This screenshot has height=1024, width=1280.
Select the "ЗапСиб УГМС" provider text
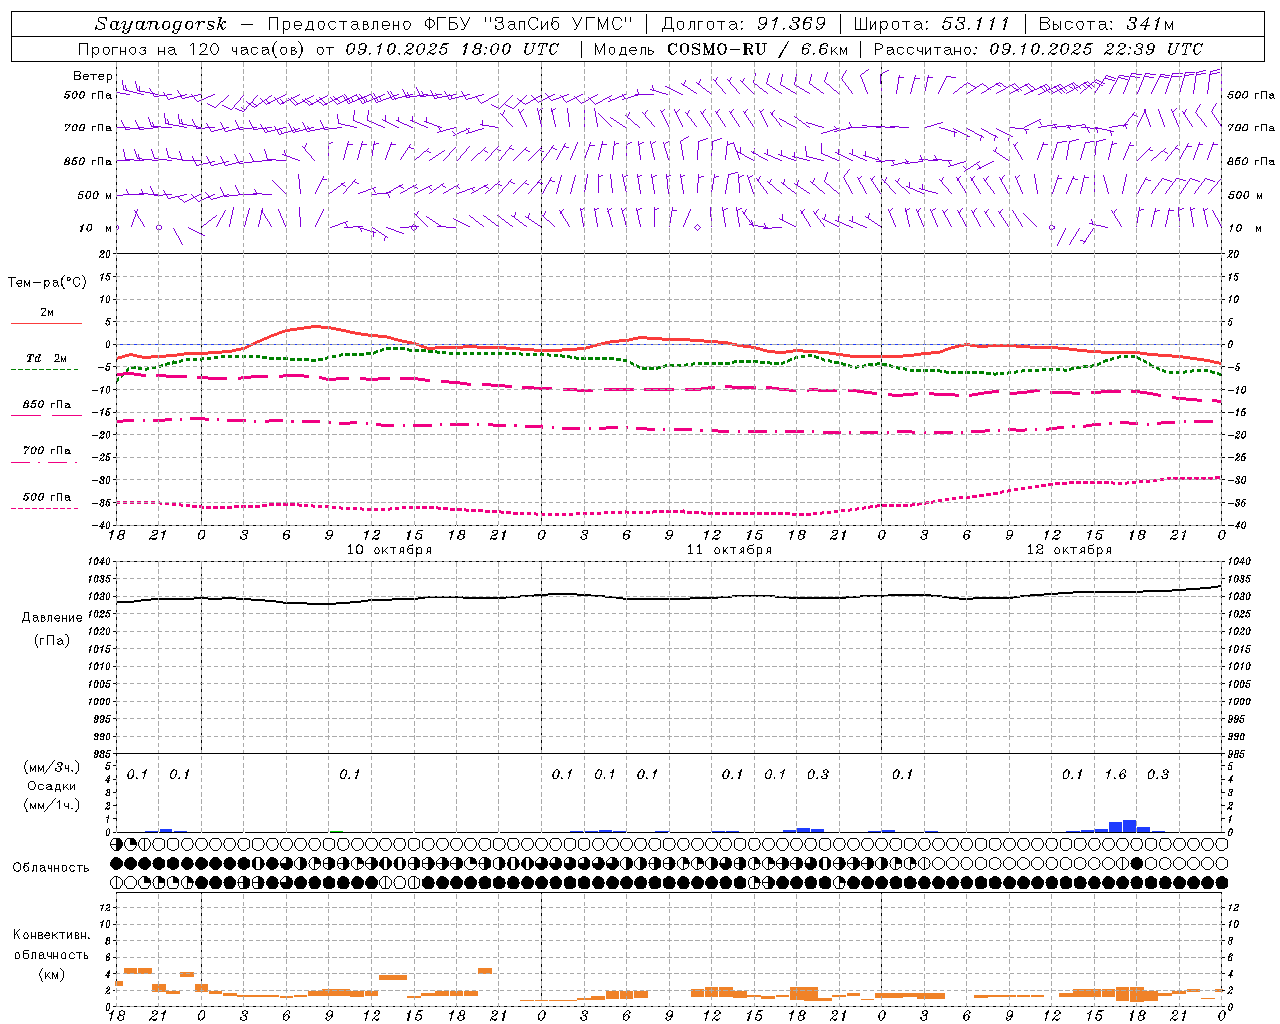tap(559, 24)
